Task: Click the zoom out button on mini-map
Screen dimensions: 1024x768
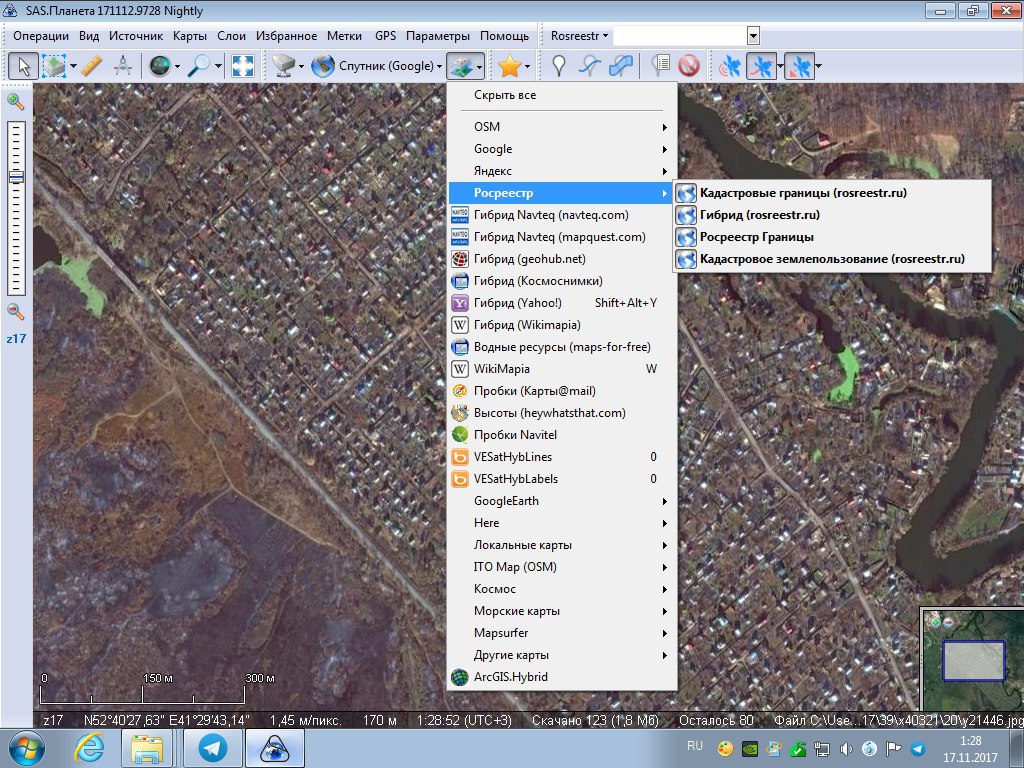Action: click(x=948, y=622)
